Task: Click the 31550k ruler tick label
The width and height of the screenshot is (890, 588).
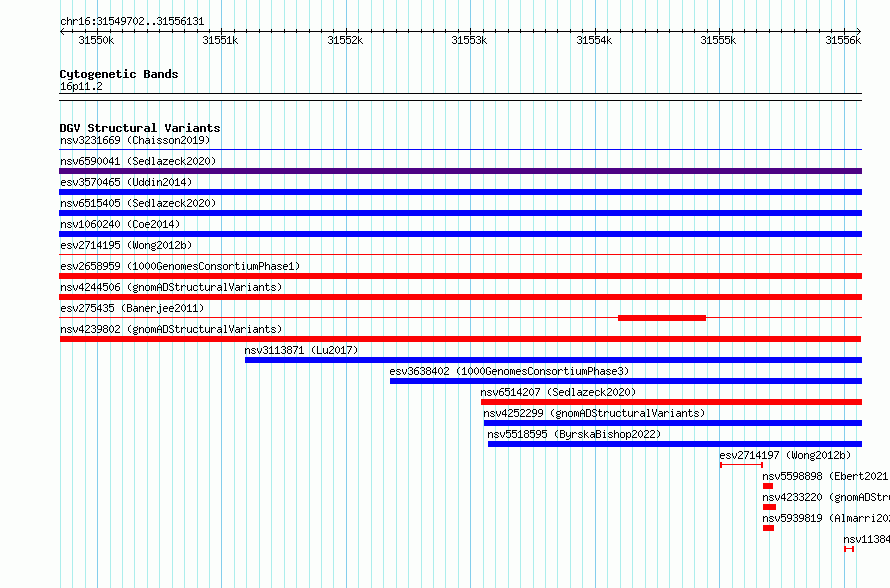Action: tap(96, 40)
